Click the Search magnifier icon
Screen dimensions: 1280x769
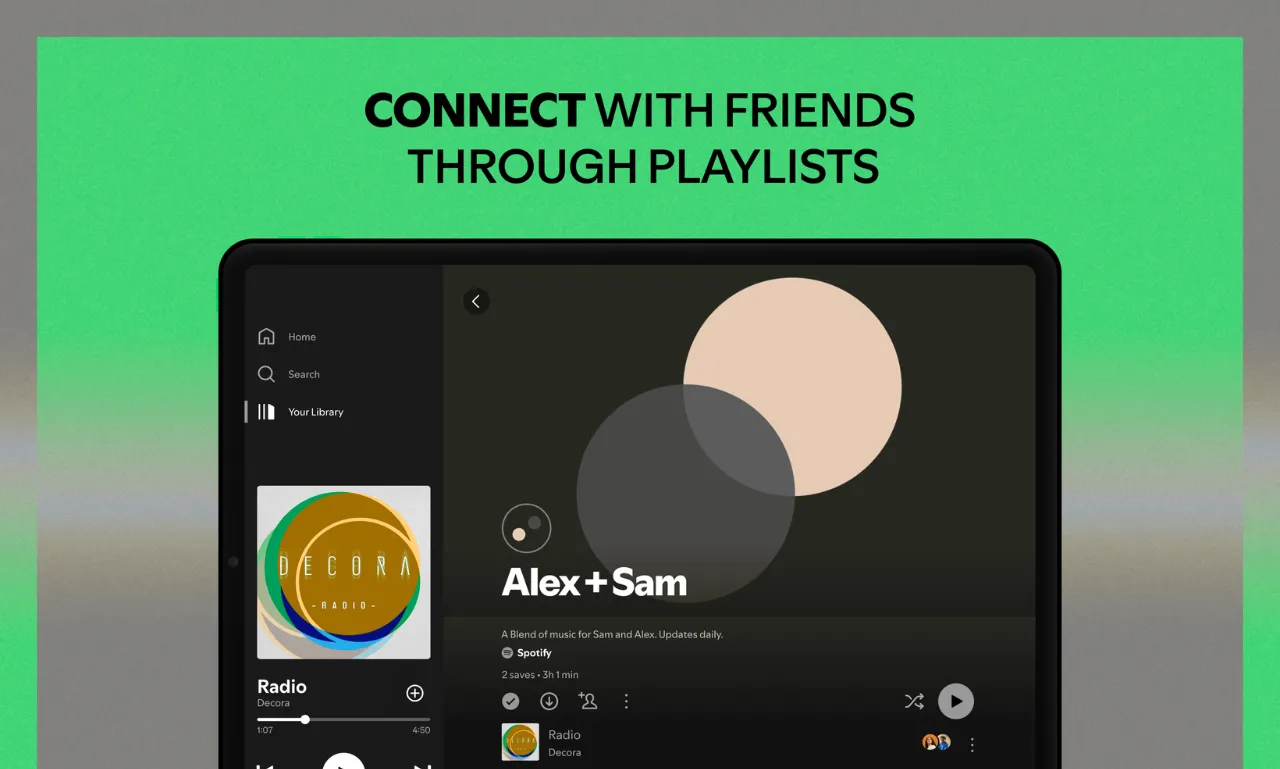(266, 374)
